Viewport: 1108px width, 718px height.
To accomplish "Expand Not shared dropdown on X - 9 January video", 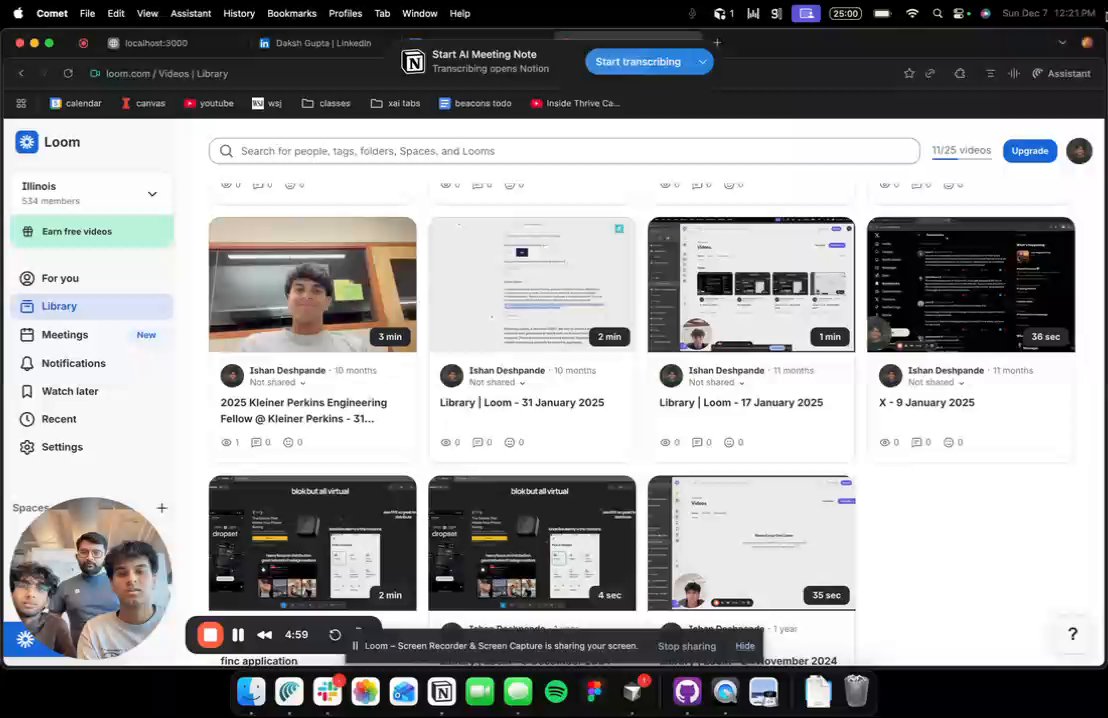I will (936, 382).
